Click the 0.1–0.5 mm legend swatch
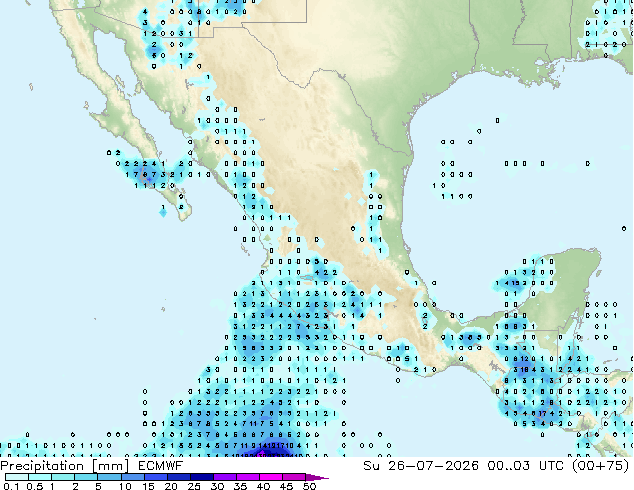The height and width of the screenshot is (490, 634). click(x=17, y=477)
